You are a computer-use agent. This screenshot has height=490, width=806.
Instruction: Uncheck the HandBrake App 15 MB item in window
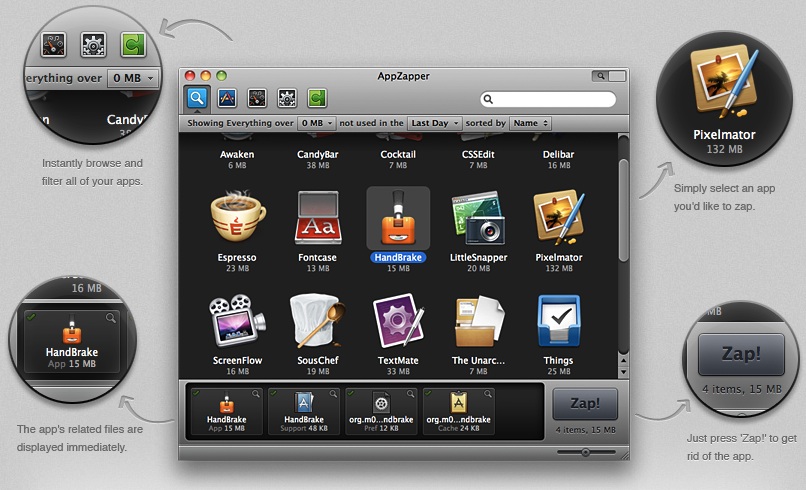[196, 393]
